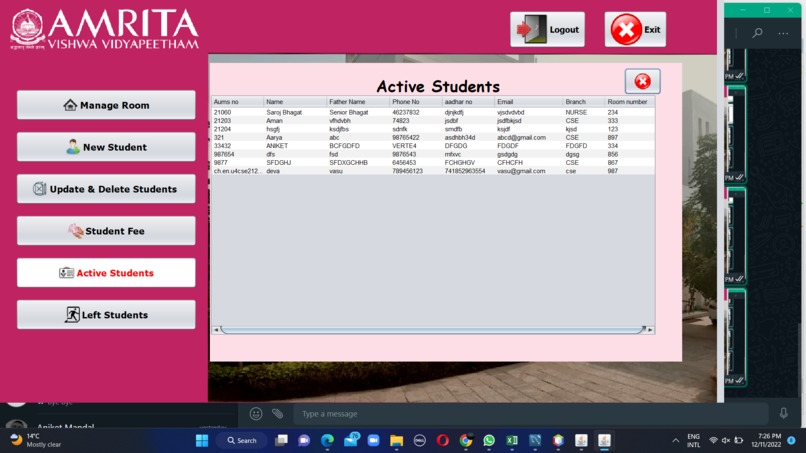Sort by Father Name column header

click(x=358, y=102)
